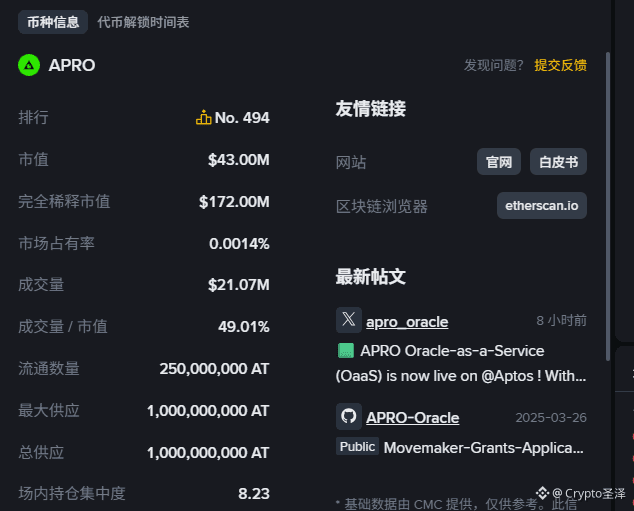
Task: Click the 场内持仓集中度 label
Action: (72, 494)
